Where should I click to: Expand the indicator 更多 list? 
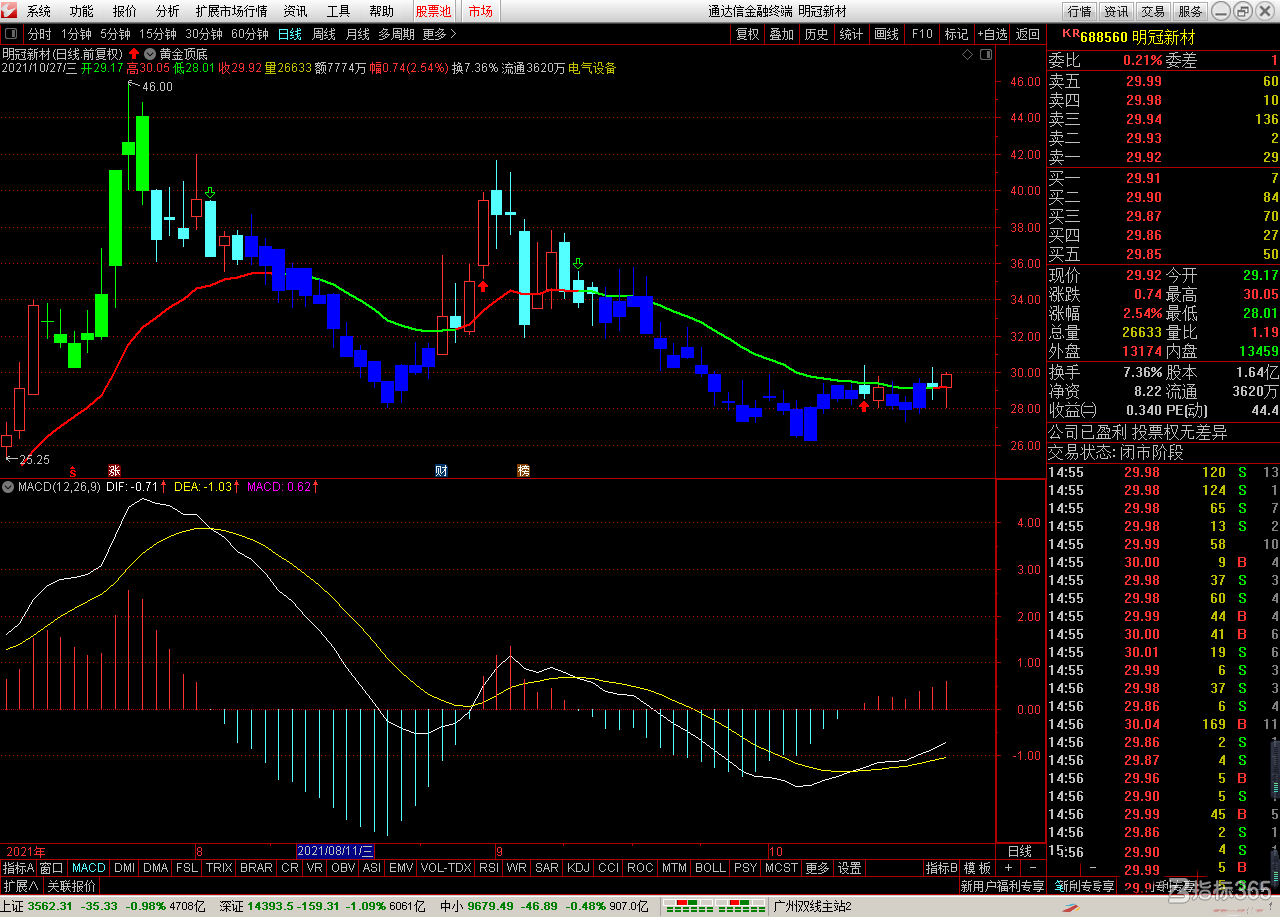817,868
